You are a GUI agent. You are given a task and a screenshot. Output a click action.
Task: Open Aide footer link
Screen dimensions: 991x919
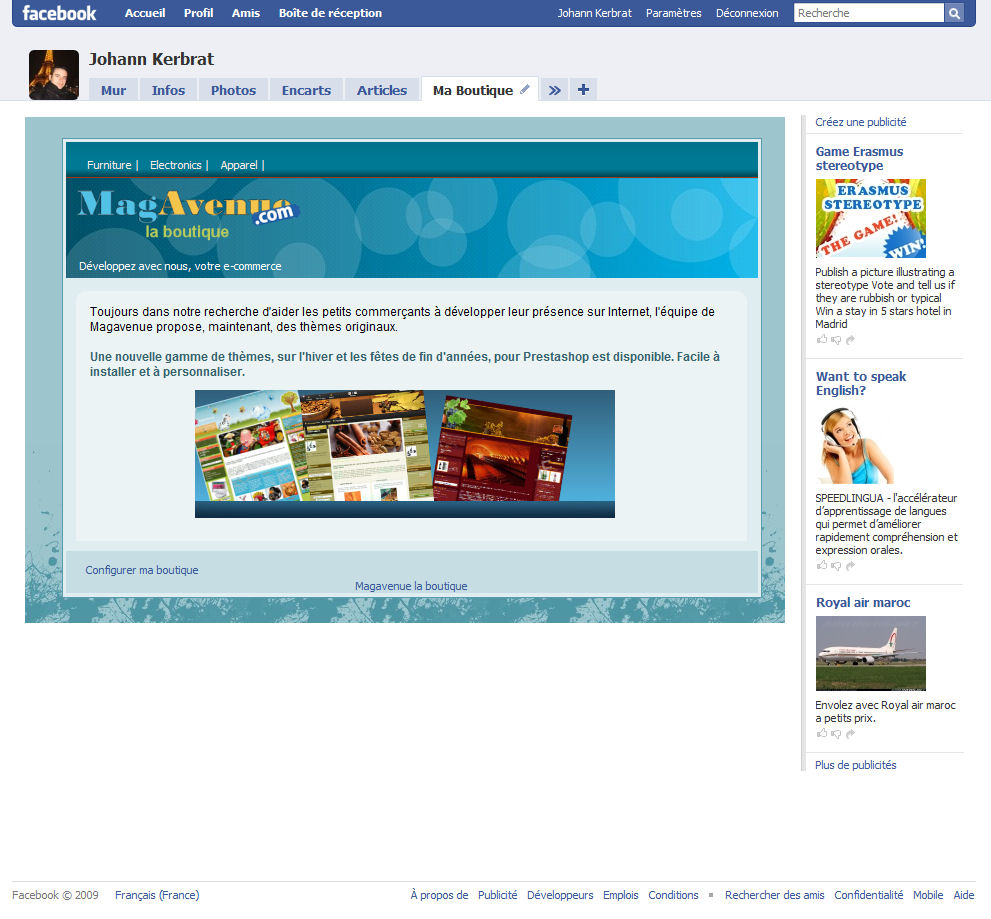click(964, 895)
